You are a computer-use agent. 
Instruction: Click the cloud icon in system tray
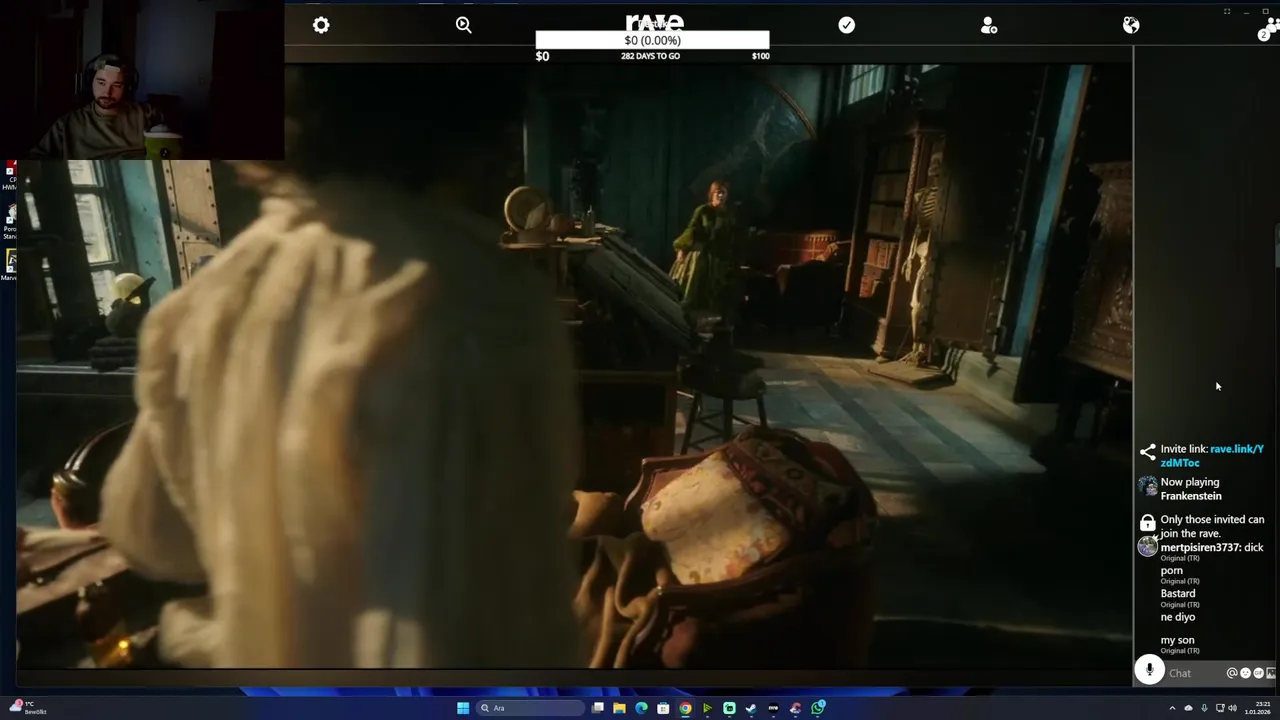tap(1188, 708)
